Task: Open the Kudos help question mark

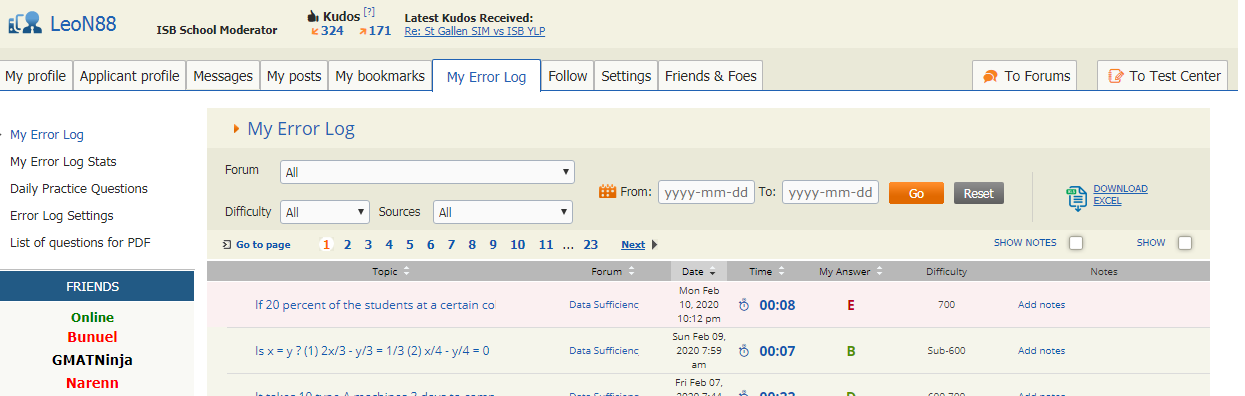Action: pos(369,12)
